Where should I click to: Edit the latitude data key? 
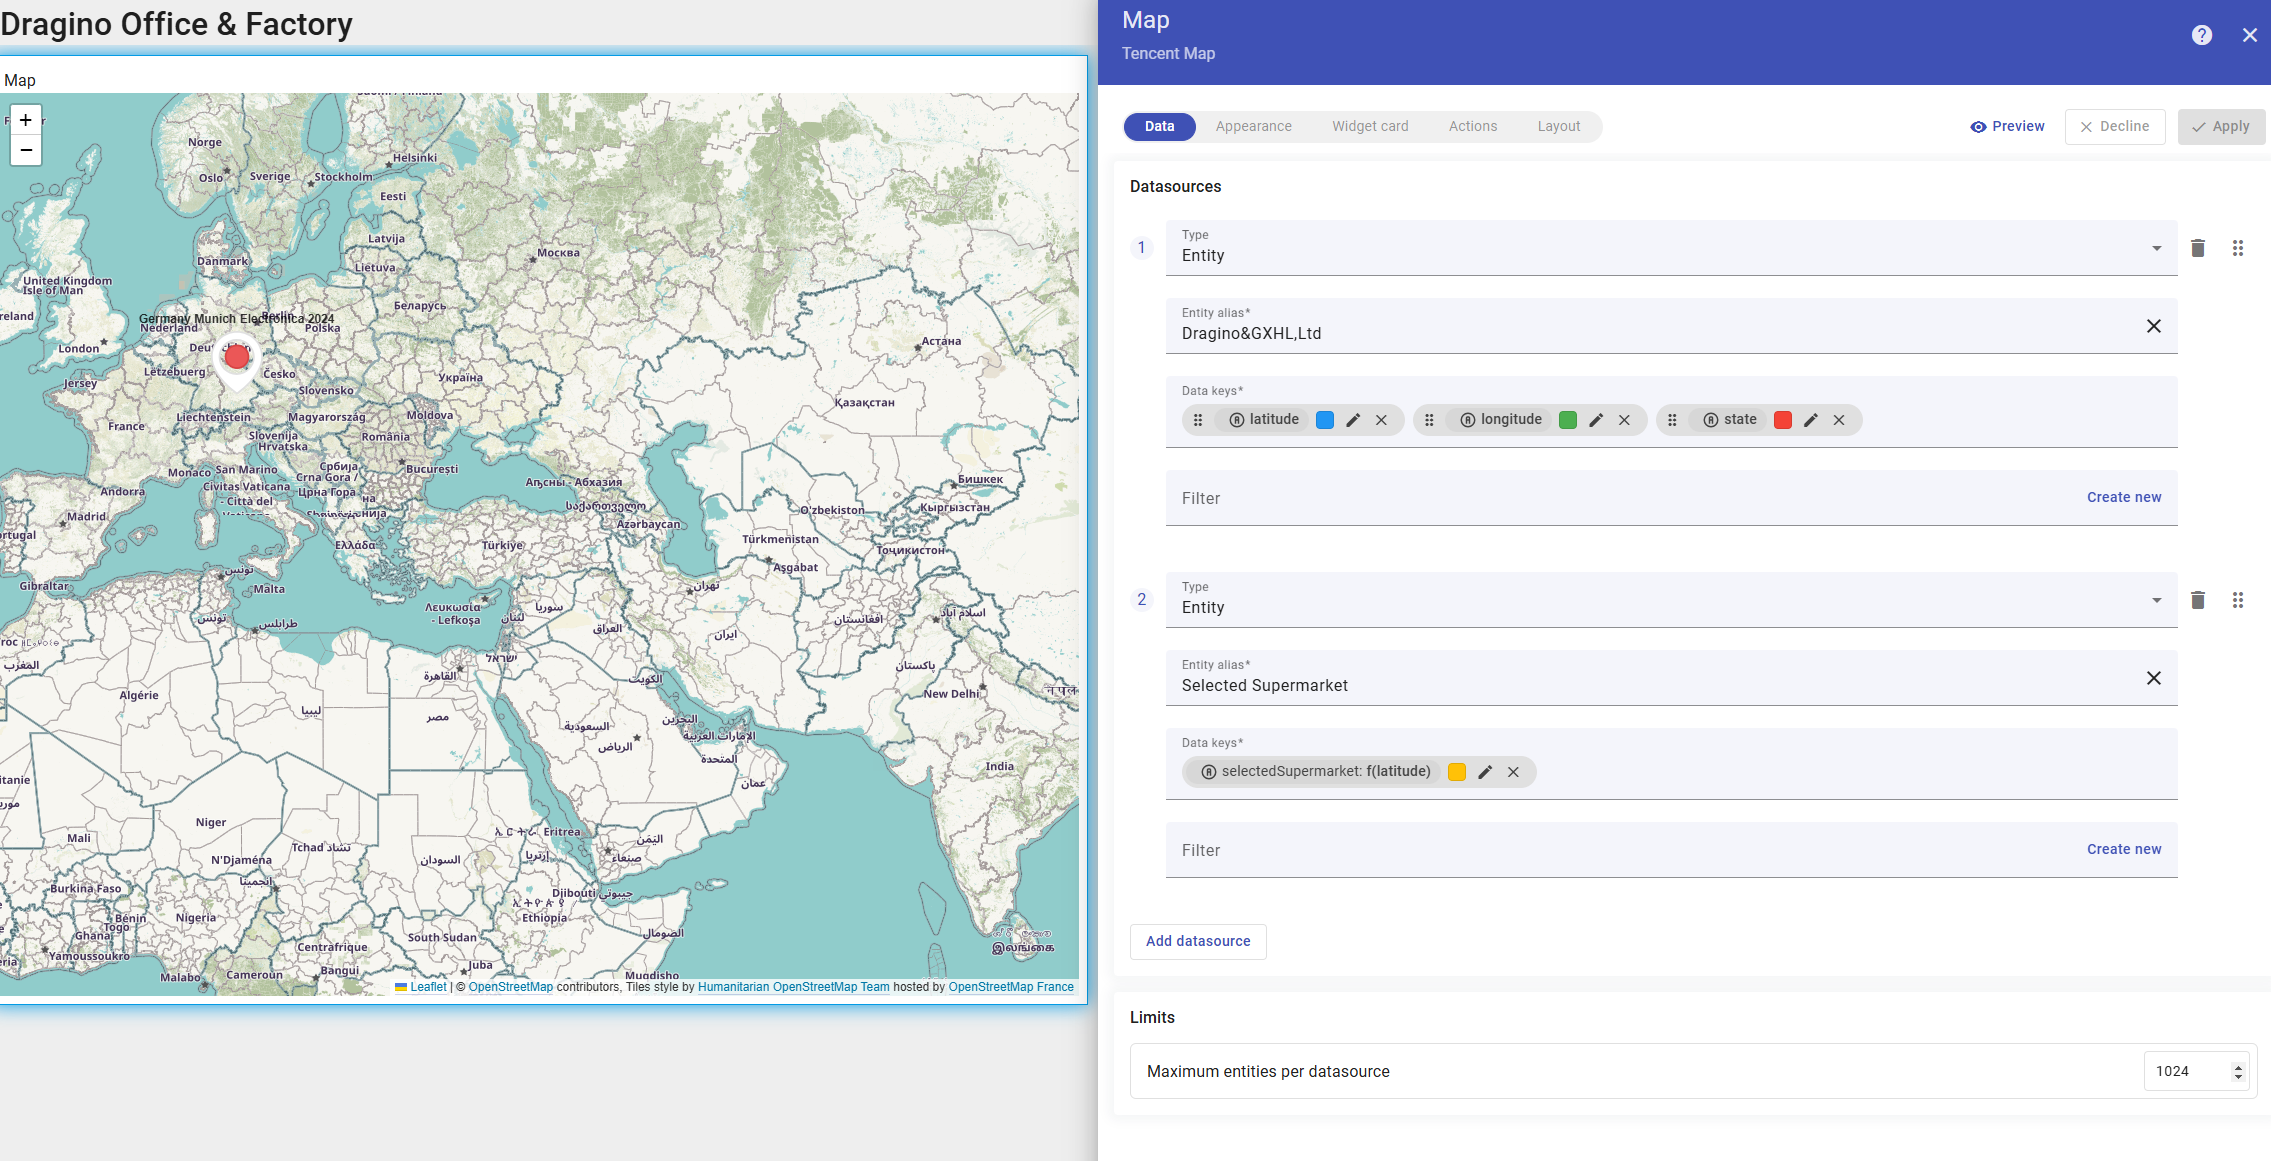click(1353, 420)
